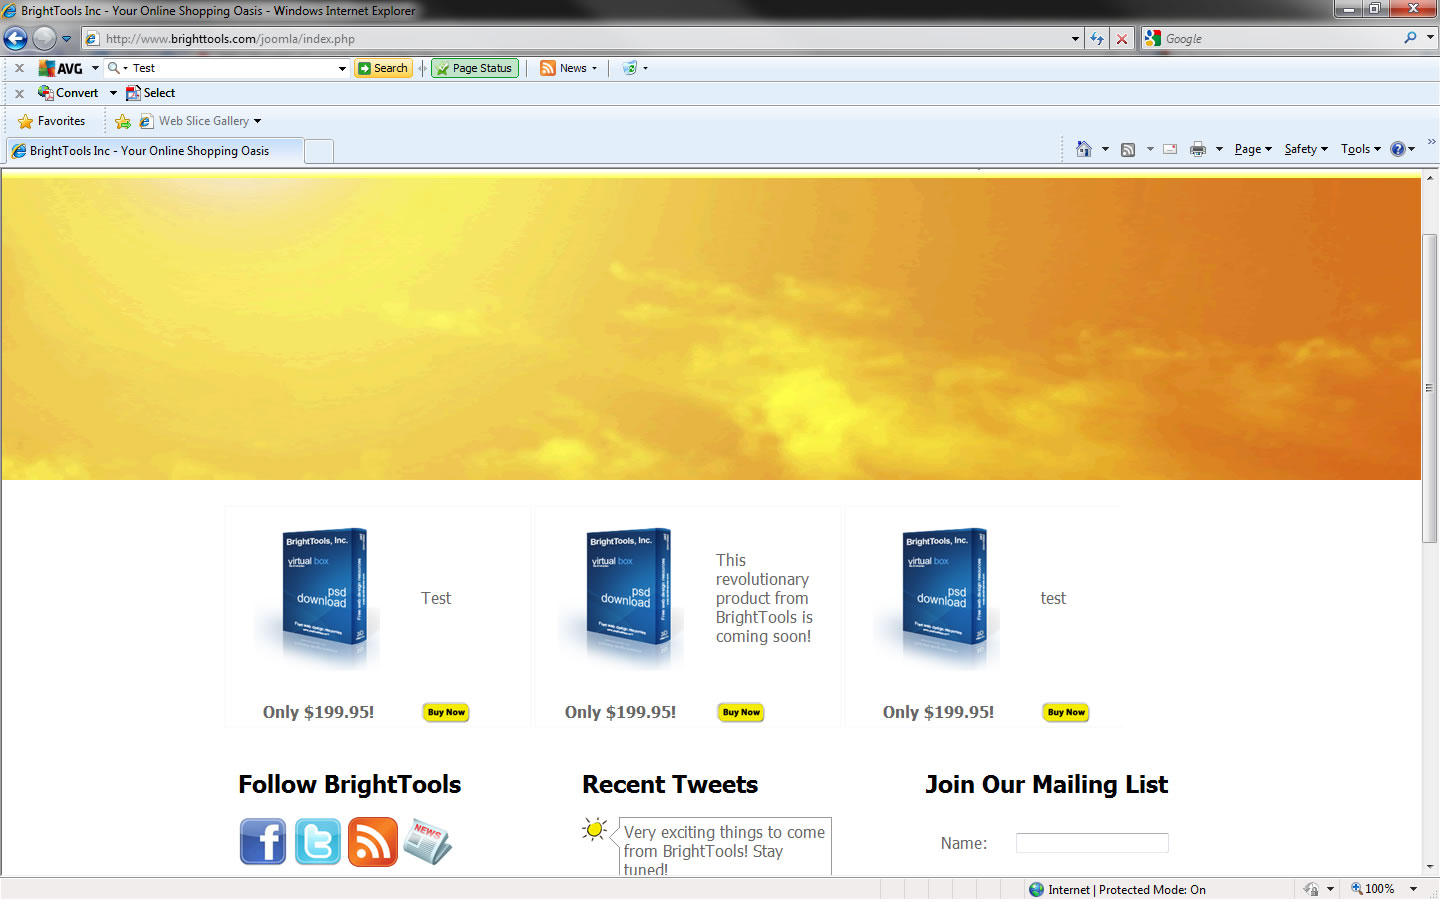Screen dimensions: 1440x900
Task: Click the Home icon in command bar
Action: coord(1084,149)
